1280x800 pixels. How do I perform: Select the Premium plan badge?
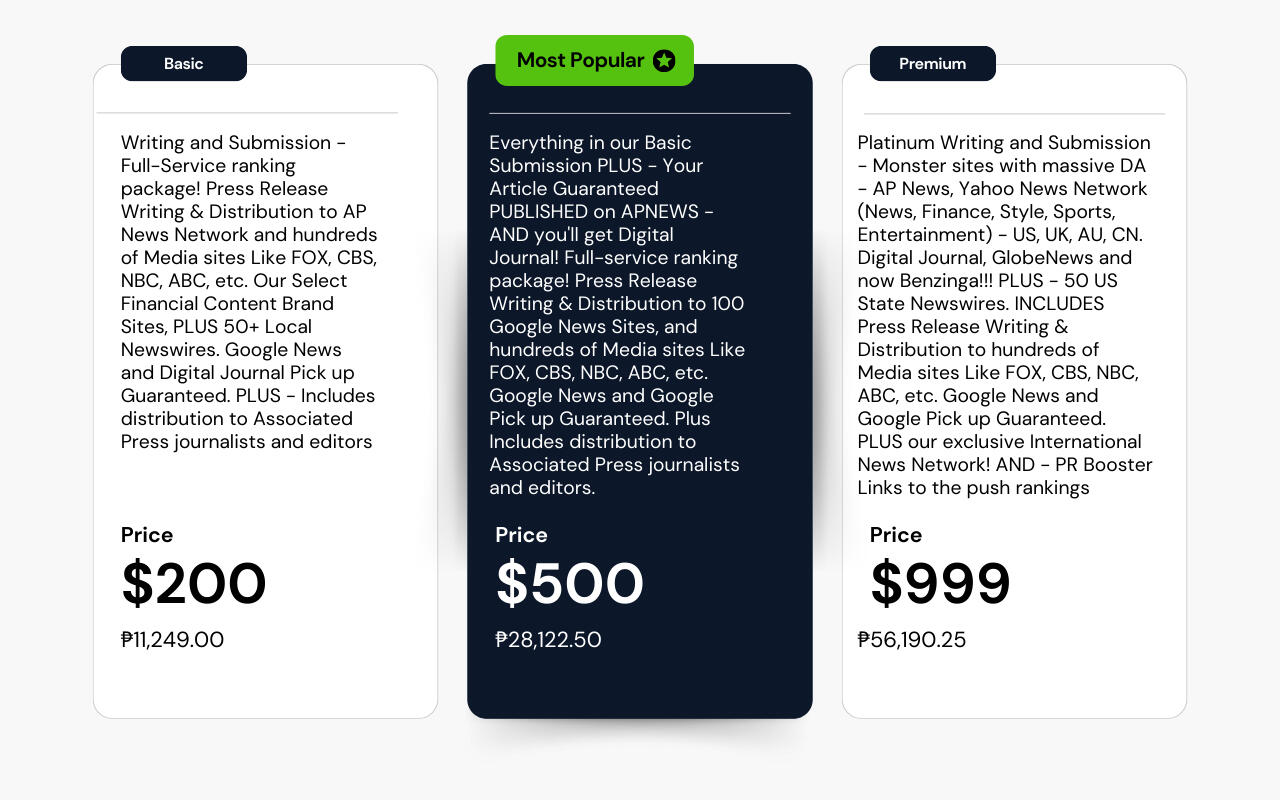pyautogui.click(x=932, y=63)
